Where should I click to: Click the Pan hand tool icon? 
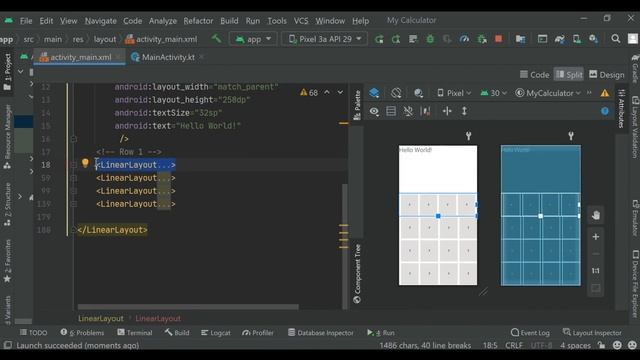pos(596,215)
